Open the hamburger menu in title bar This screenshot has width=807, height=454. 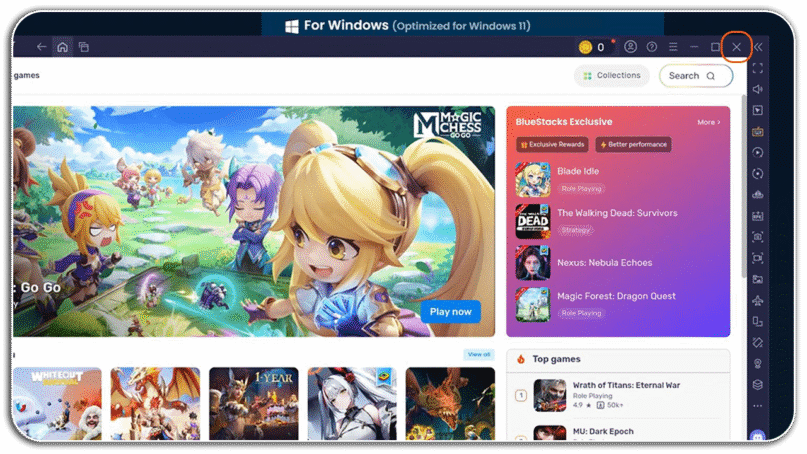click(673, 47)
